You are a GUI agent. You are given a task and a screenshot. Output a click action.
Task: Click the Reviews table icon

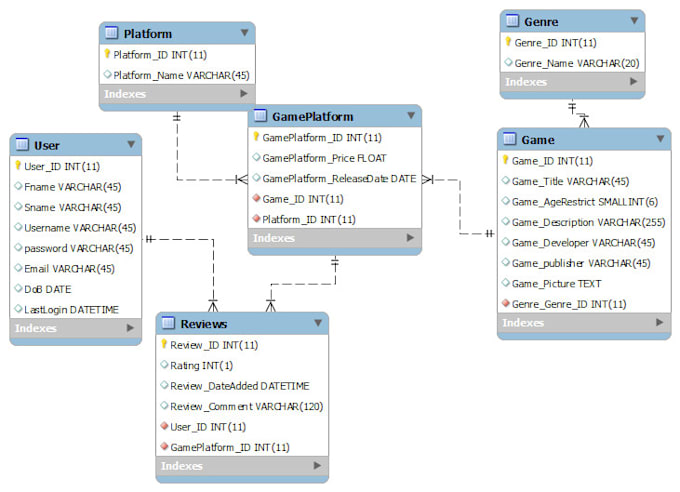point(168,323)
